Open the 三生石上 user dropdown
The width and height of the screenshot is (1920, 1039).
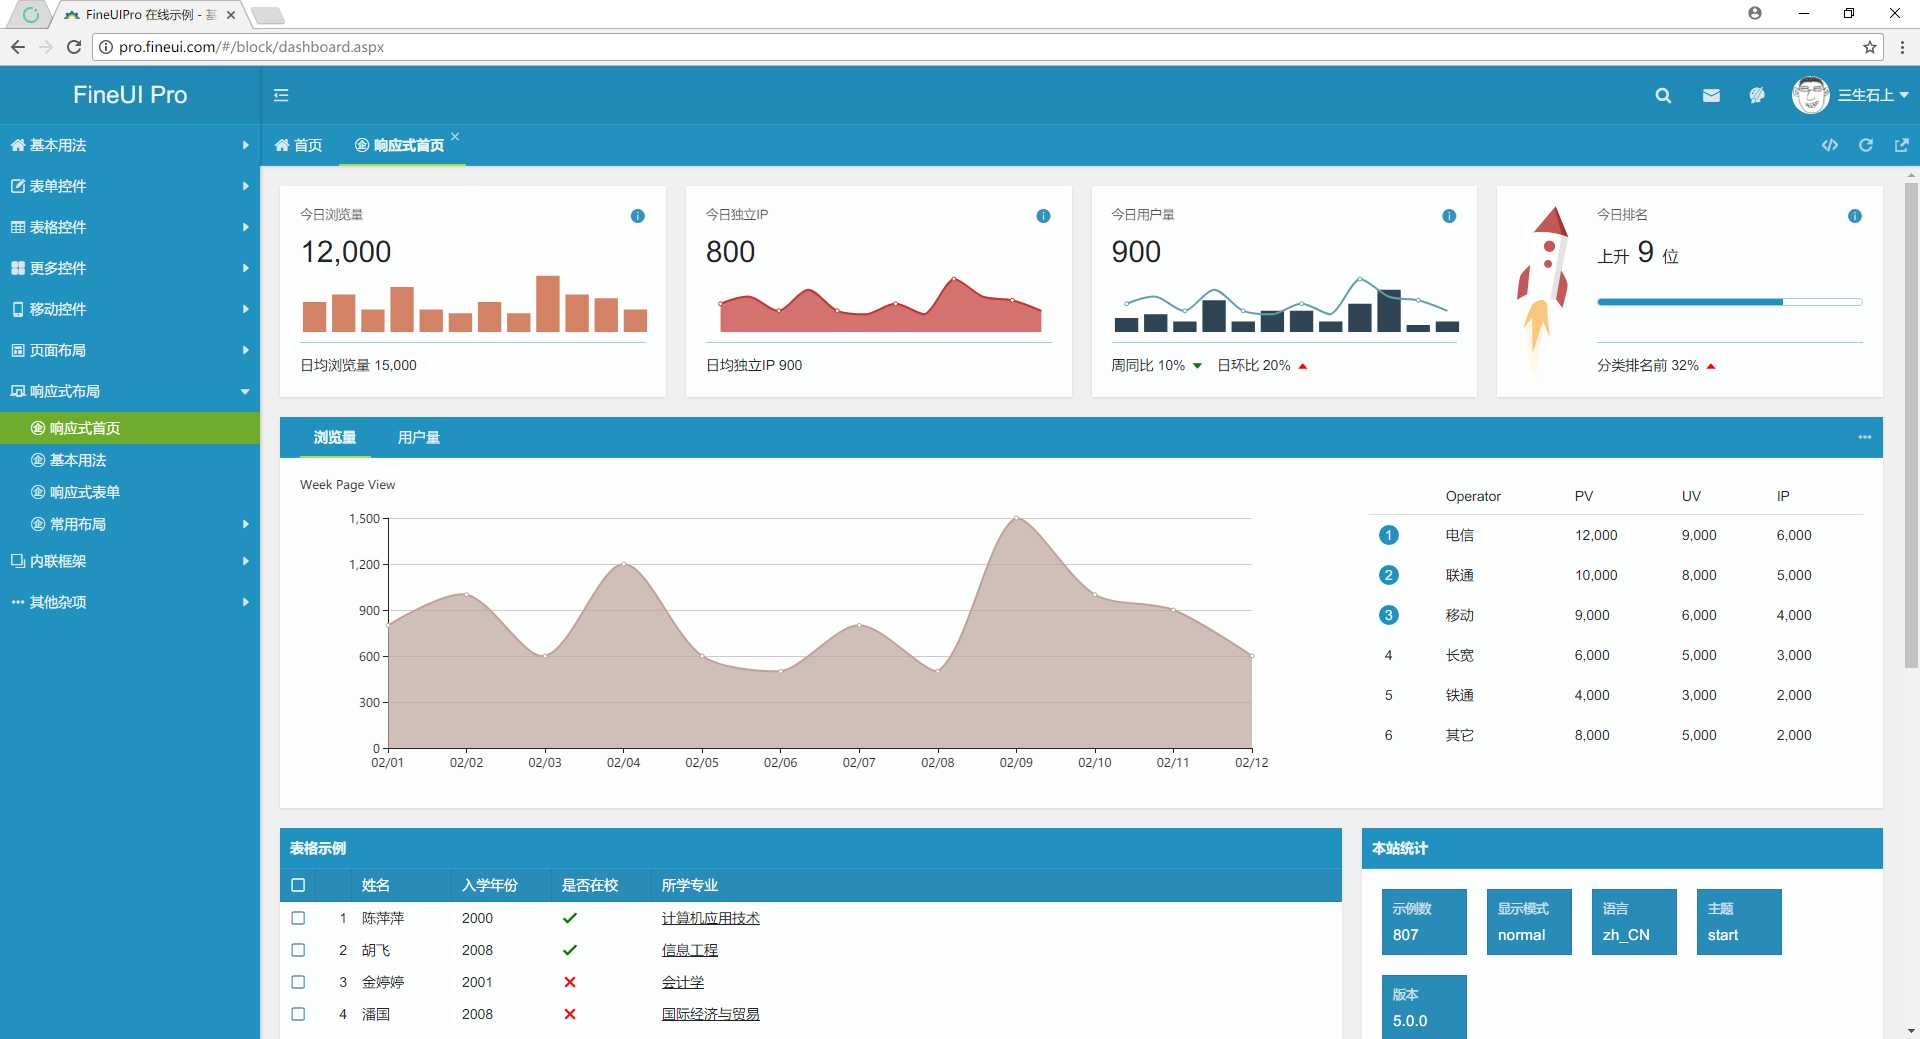pos(1873,95)
